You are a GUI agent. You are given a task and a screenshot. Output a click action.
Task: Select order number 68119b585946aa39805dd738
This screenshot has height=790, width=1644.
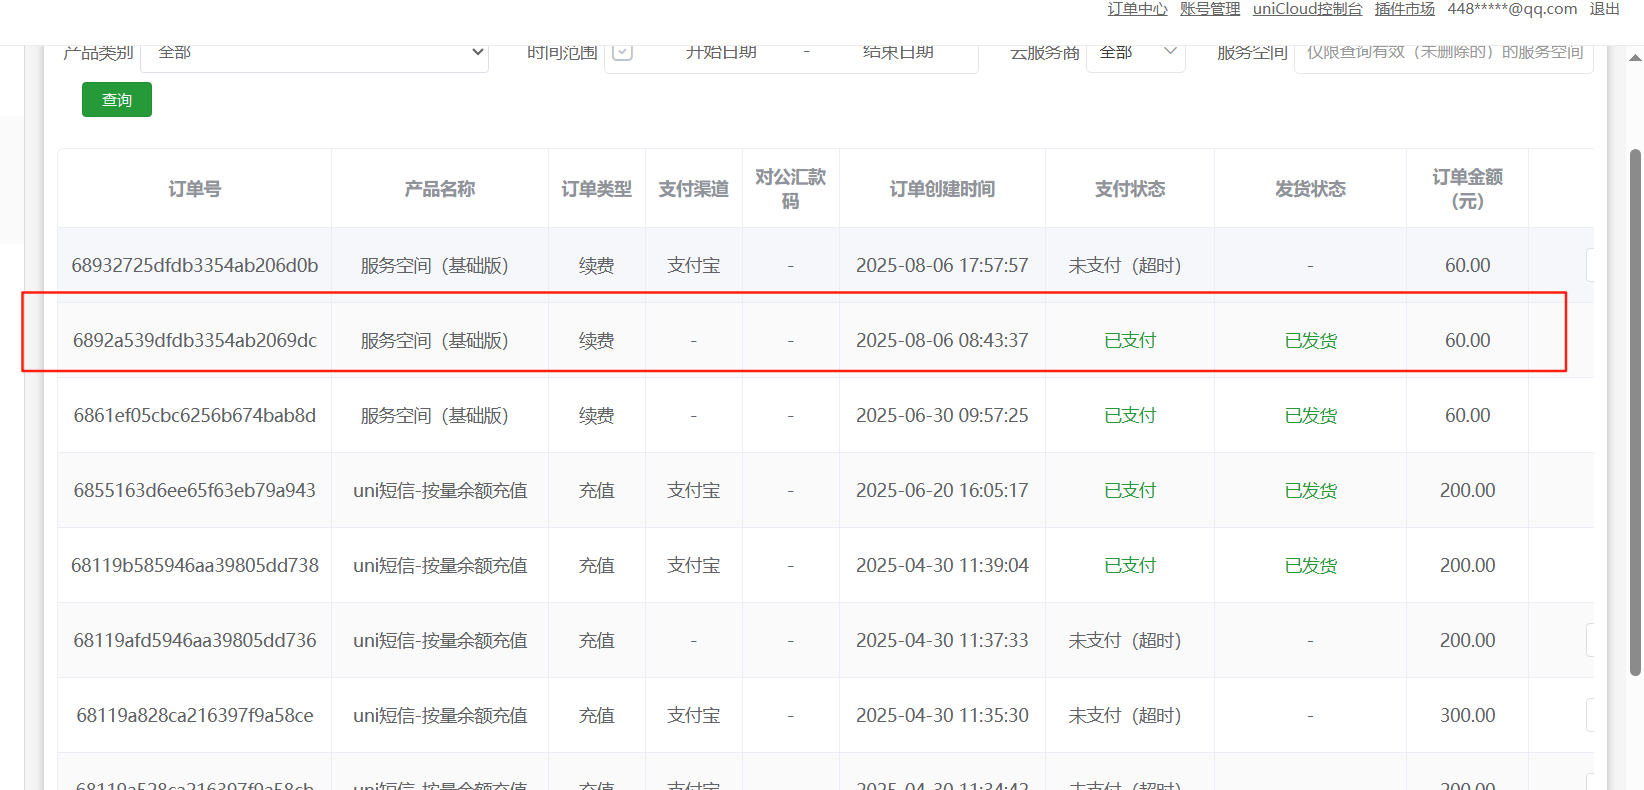coord(195,565)
